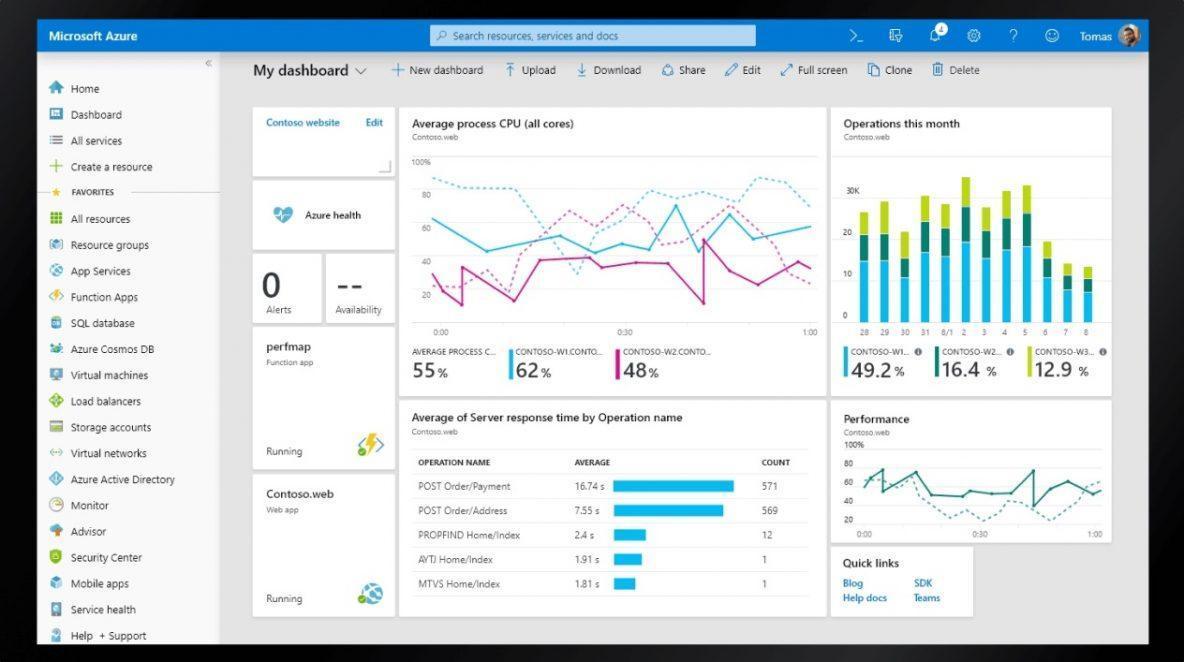Toggle Full screen mode
Image resolution: width=1184 pixels, height=662 pixels.
pyautogui.click(x=813, y=70)
